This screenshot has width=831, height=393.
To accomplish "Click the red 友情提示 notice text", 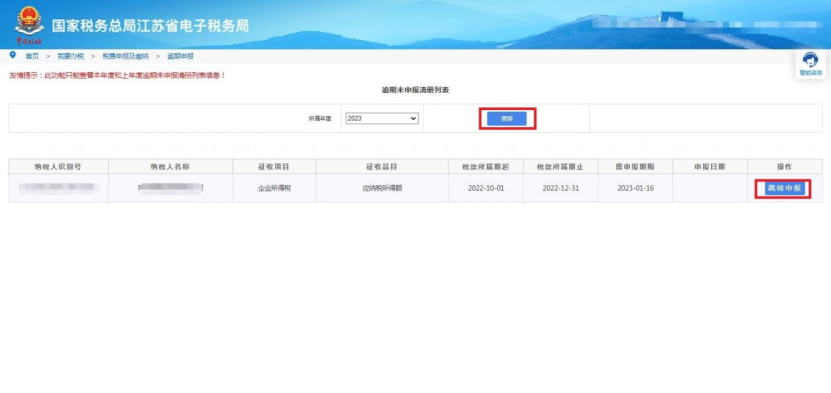I will 118,76.
